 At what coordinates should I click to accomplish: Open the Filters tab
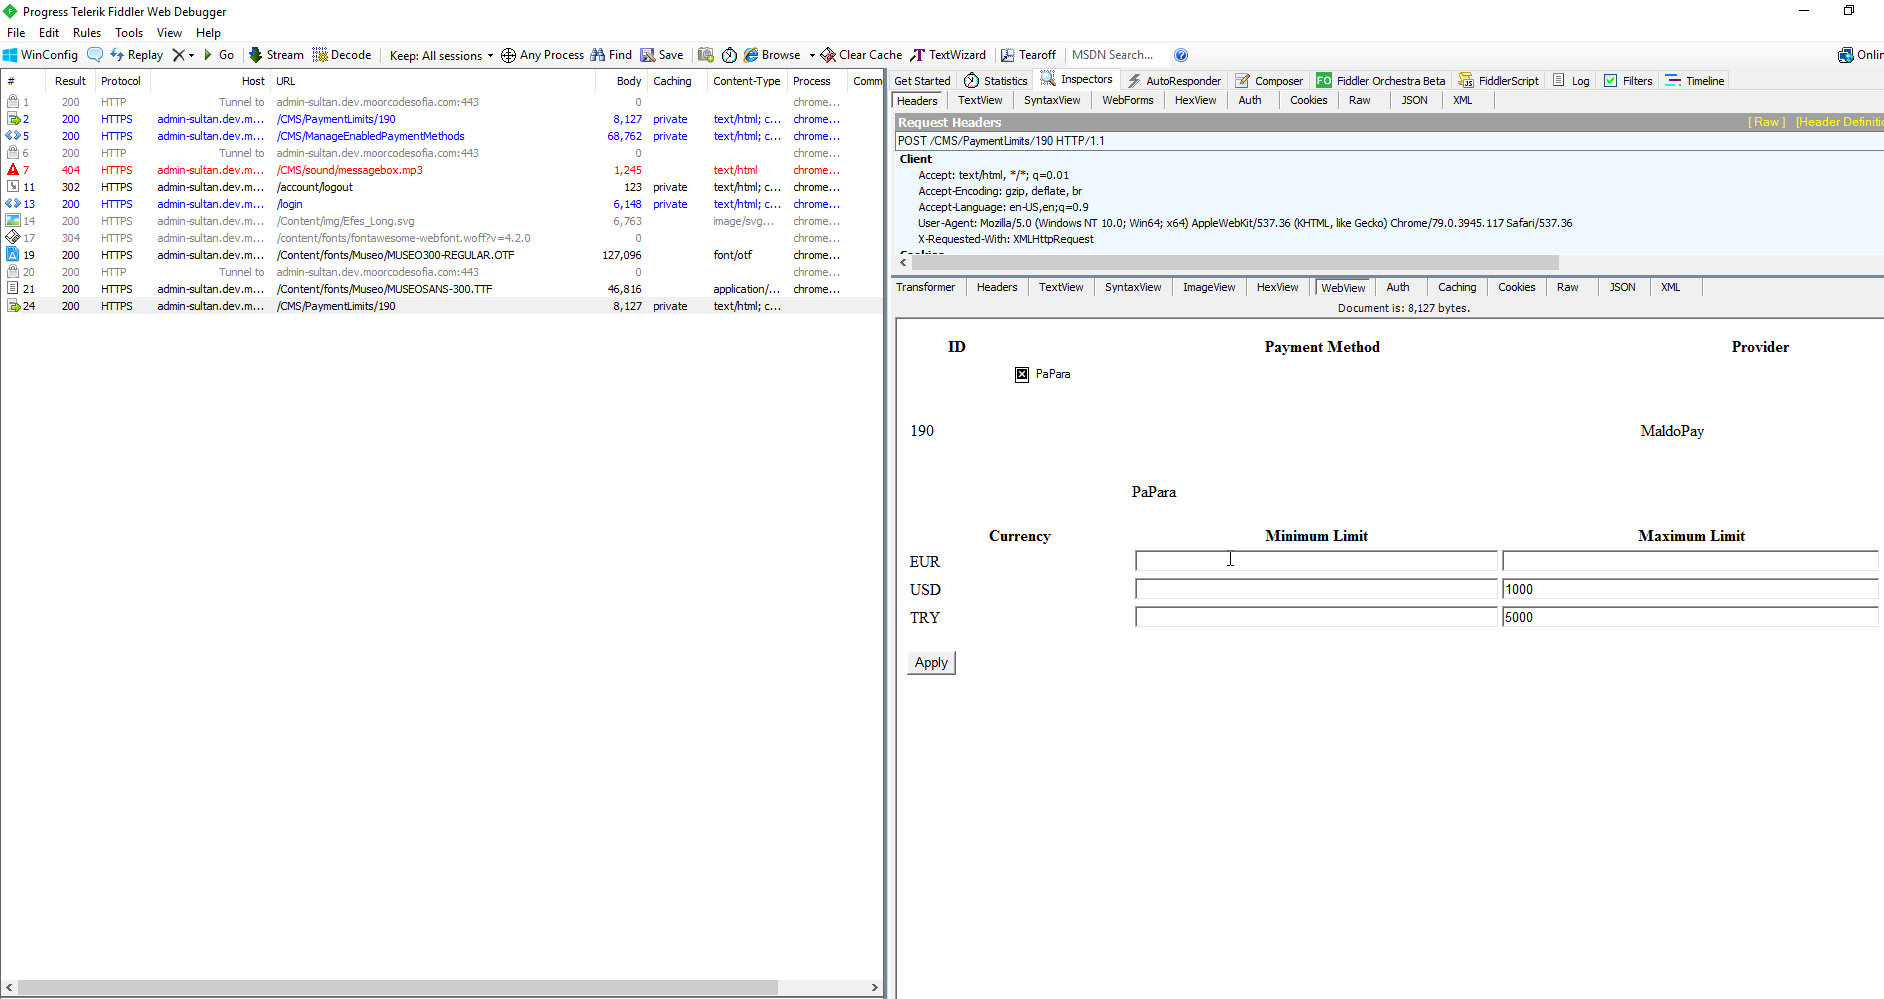click(1628, 81)
